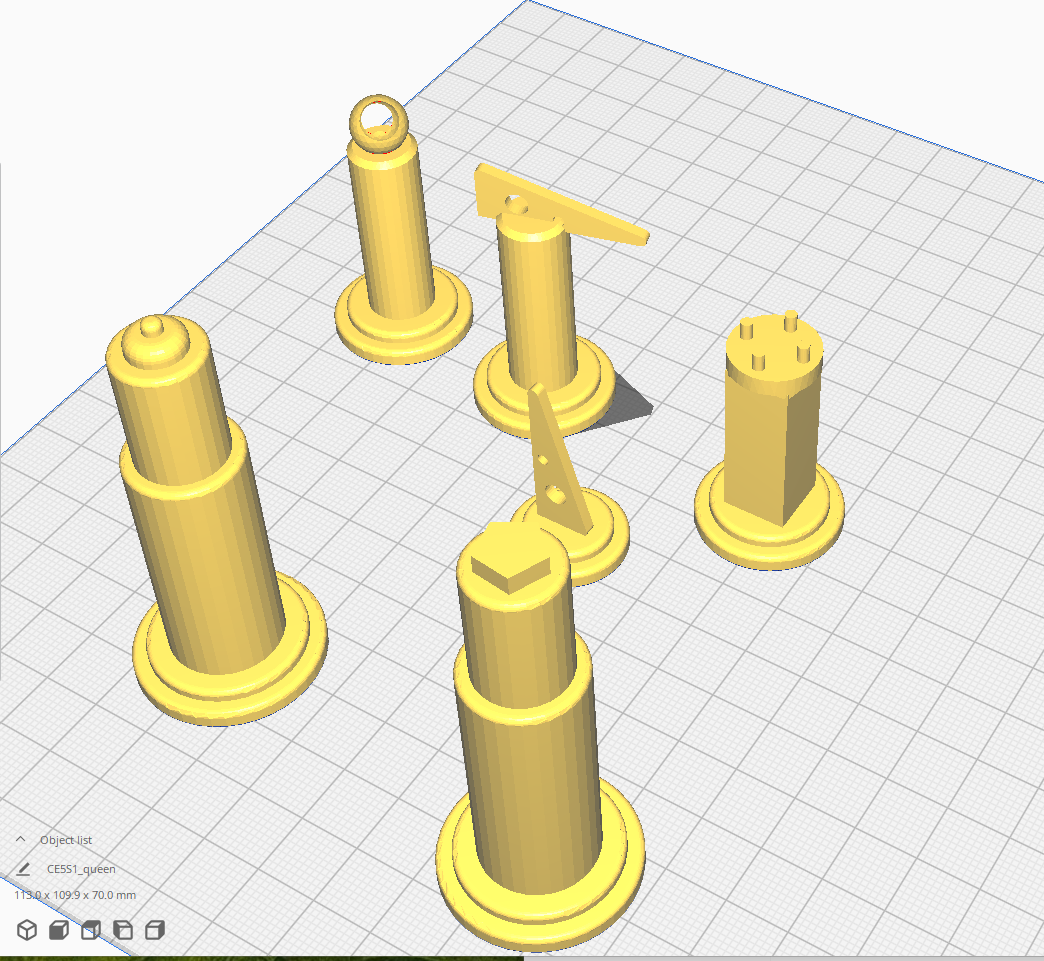This screenshot has height=961, width=1044.
Task: Expand the Object list using its chevron
Action: (x=20, y=840)
